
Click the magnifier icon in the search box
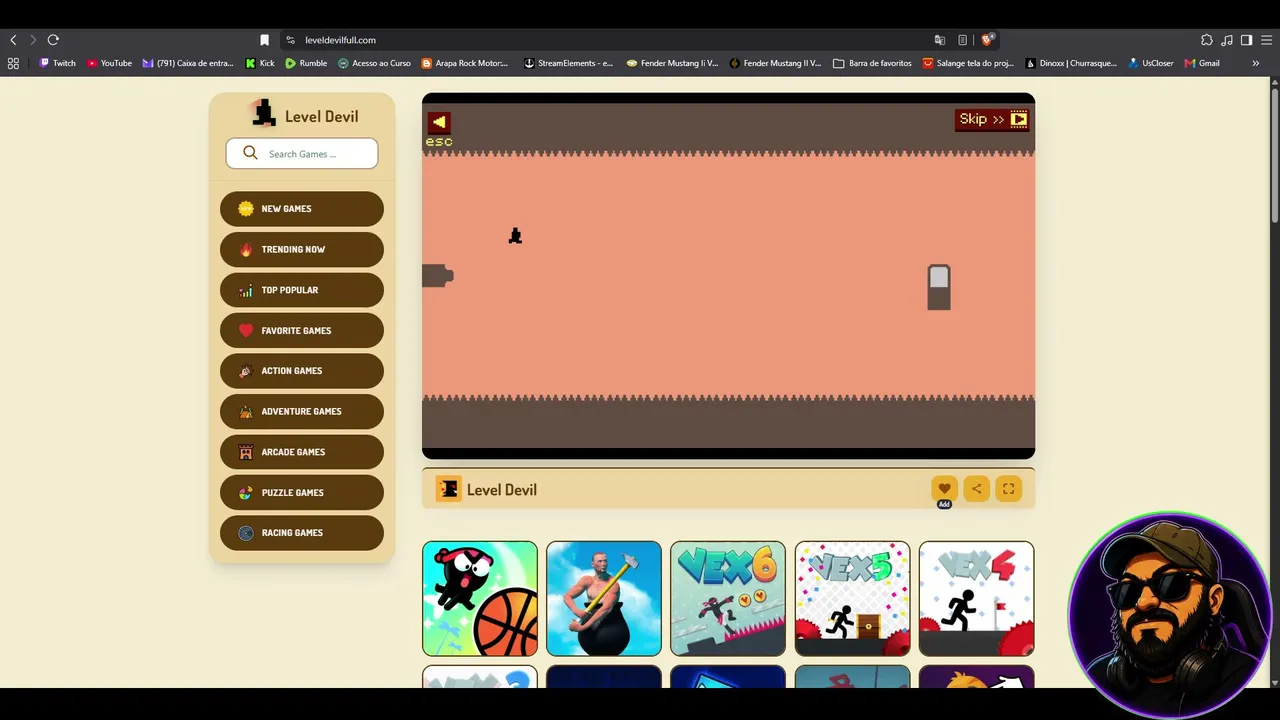pos(250,153)
